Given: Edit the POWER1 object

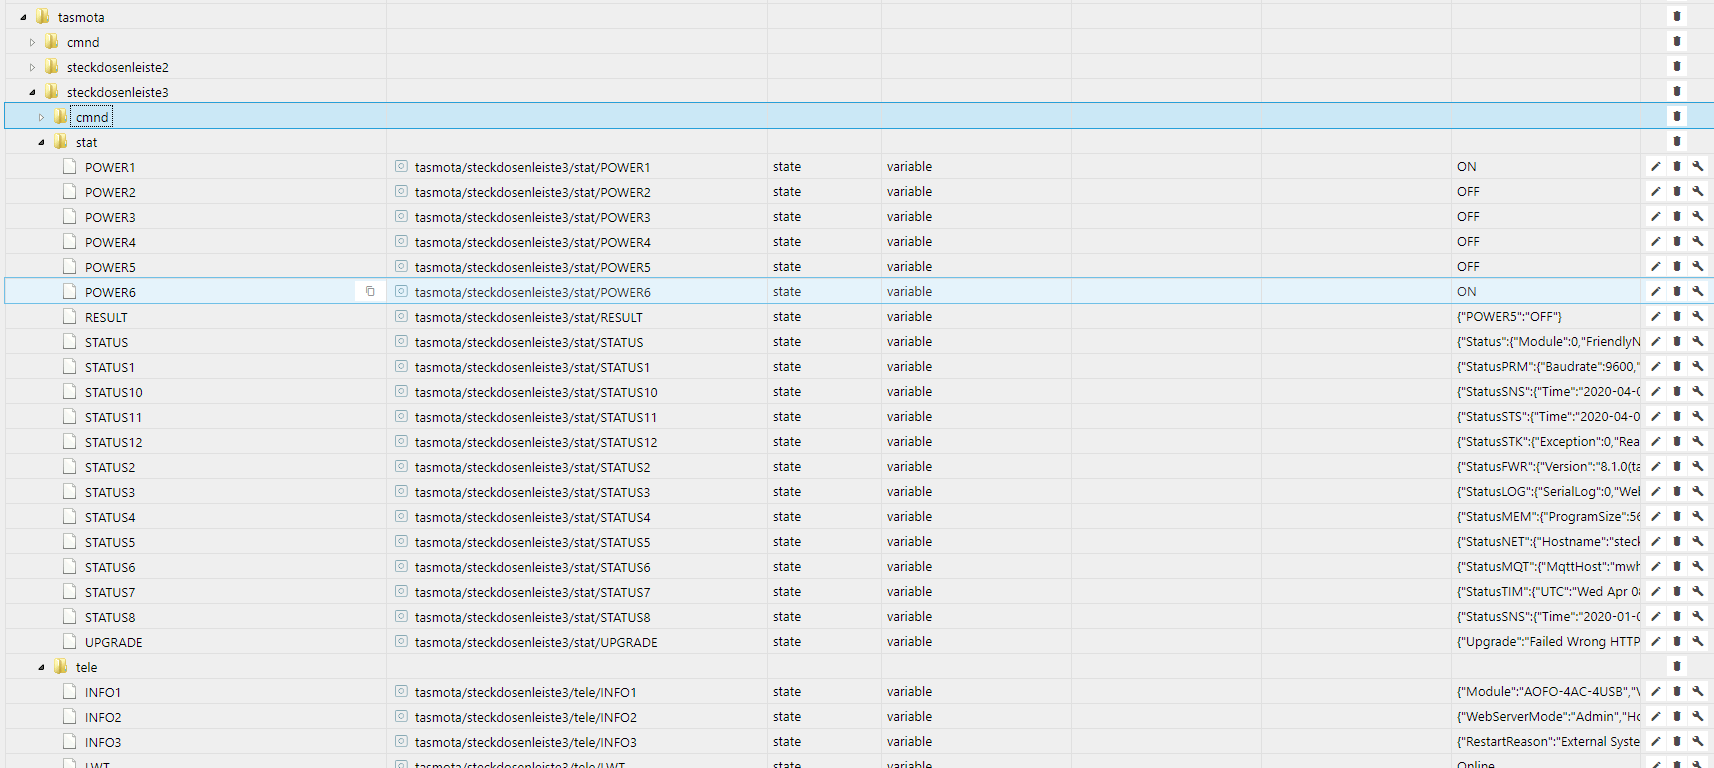Looking at the screenshot, I should (x=1656, y=167).
